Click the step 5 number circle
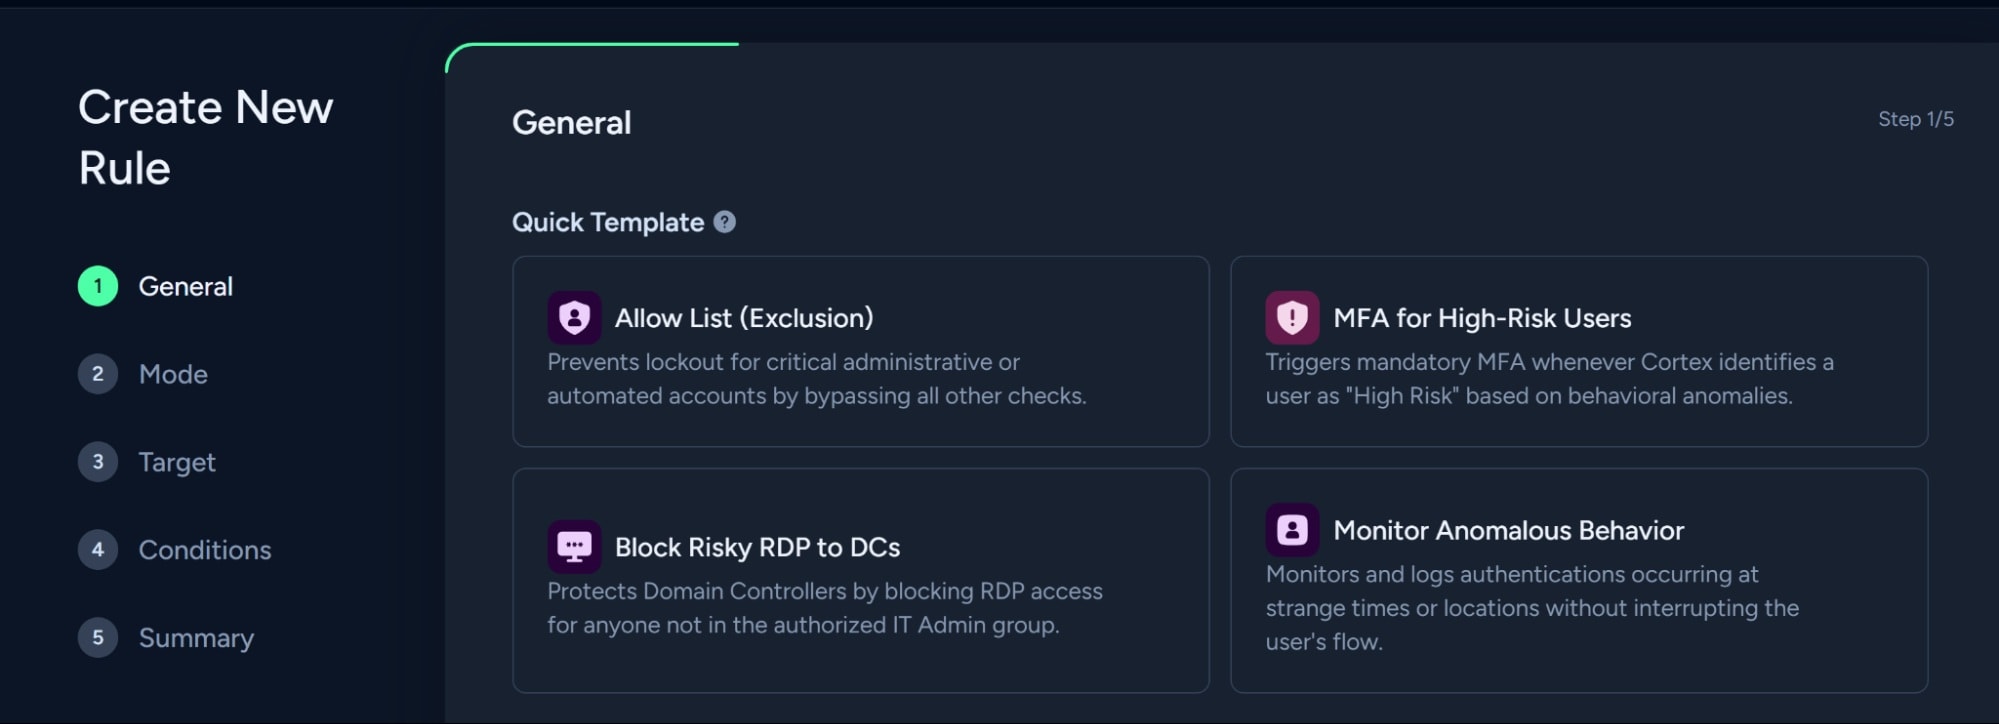Screen dimensions: 1999x724 pyautogui.click(x=98, y=638)
